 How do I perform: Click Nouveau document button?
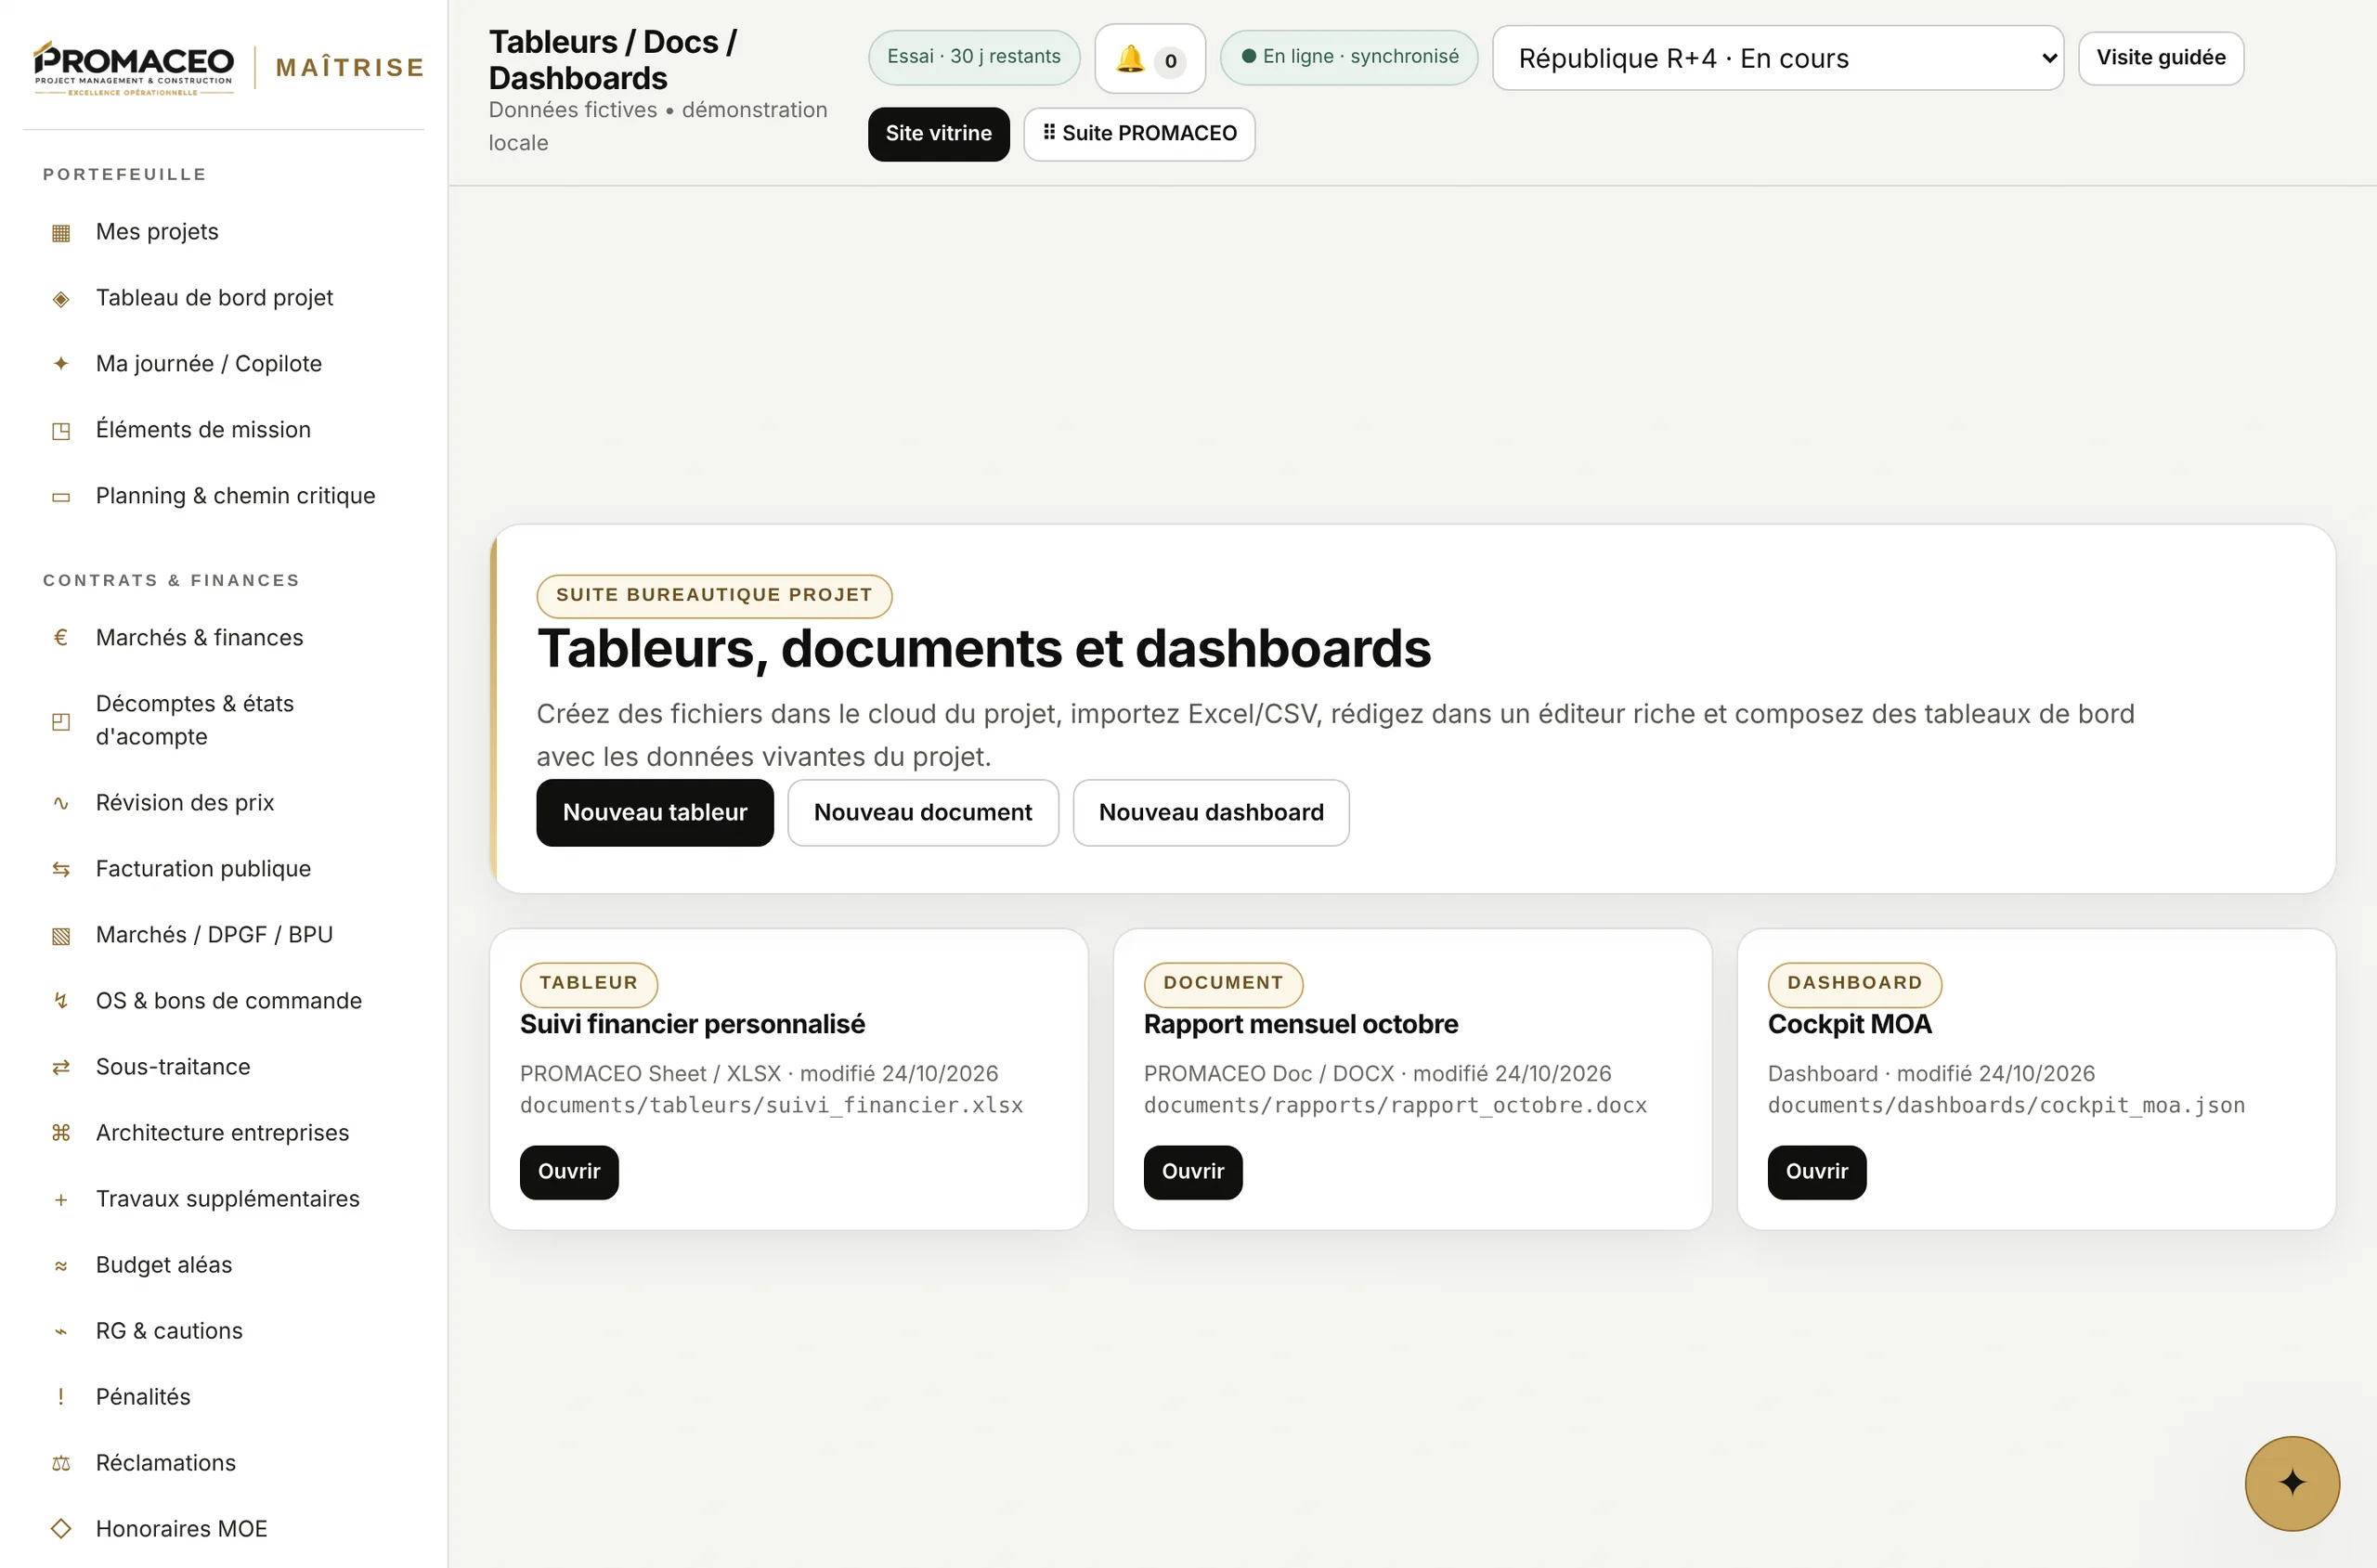click(923, 813)
